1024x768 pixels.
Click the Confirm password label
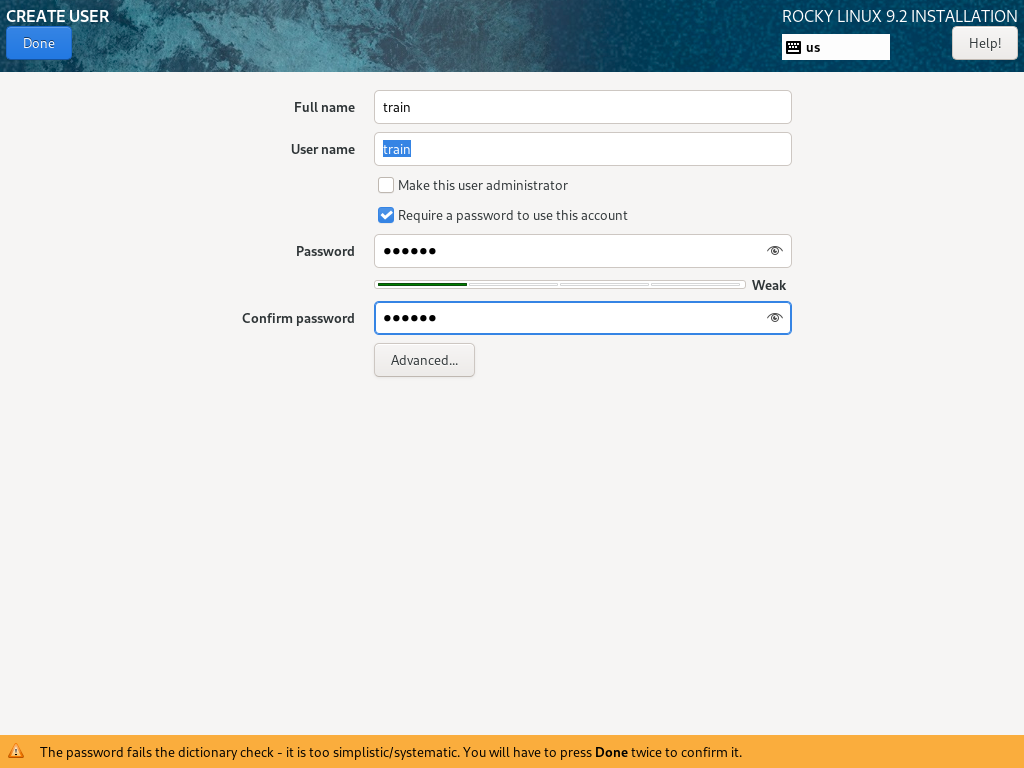coord(298,318)
